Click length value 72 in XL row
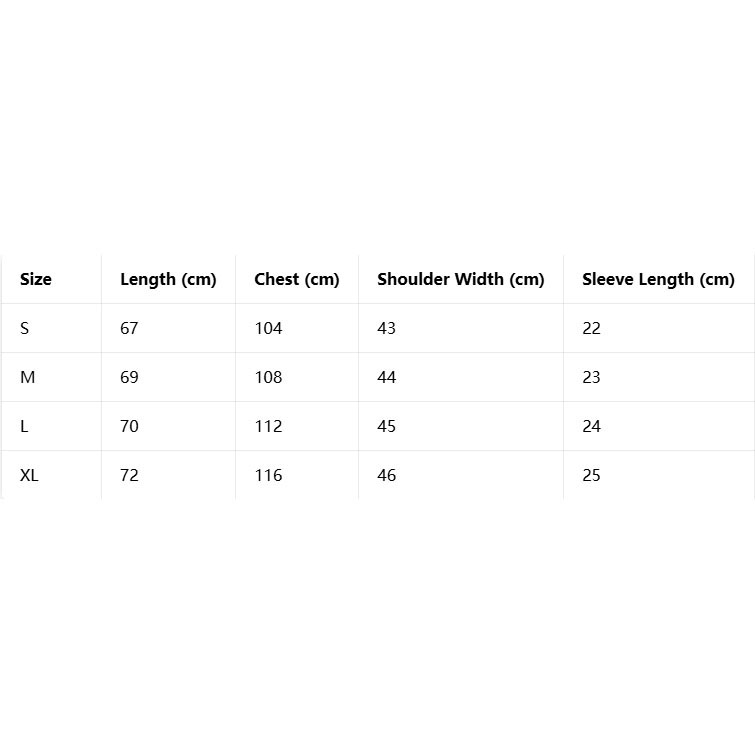 [129, 475]
